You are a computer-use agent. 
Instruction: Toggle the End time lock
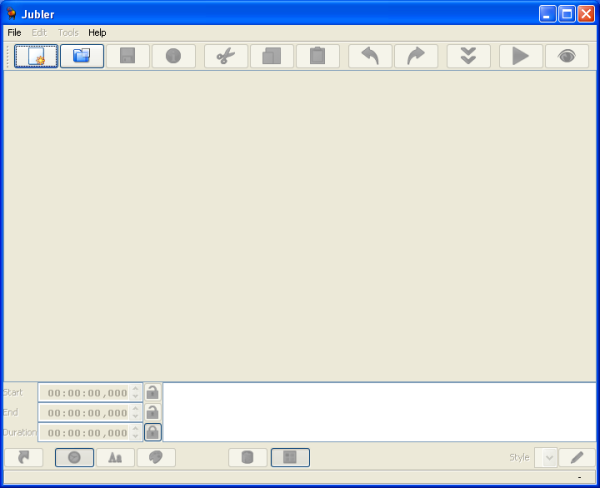click(152, 412)
